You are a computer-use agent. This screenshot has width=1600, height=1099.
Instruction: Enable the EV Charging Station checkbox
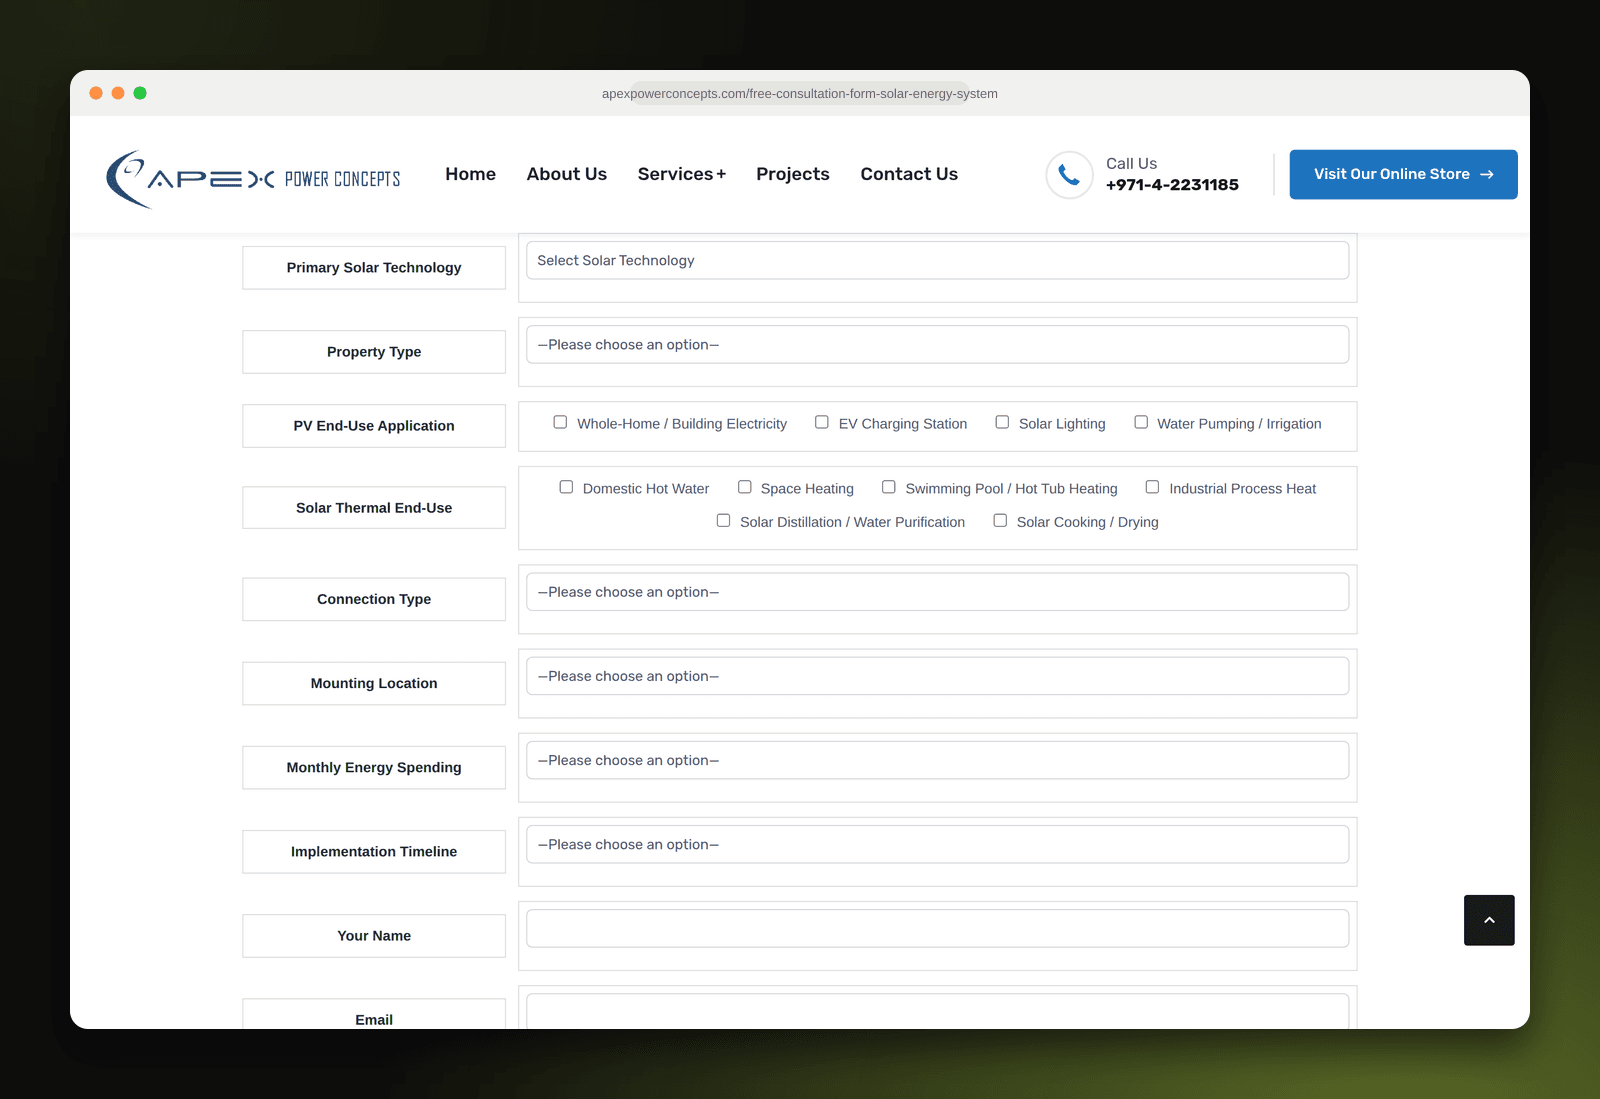pyautogui.click(x=822, y=422)
